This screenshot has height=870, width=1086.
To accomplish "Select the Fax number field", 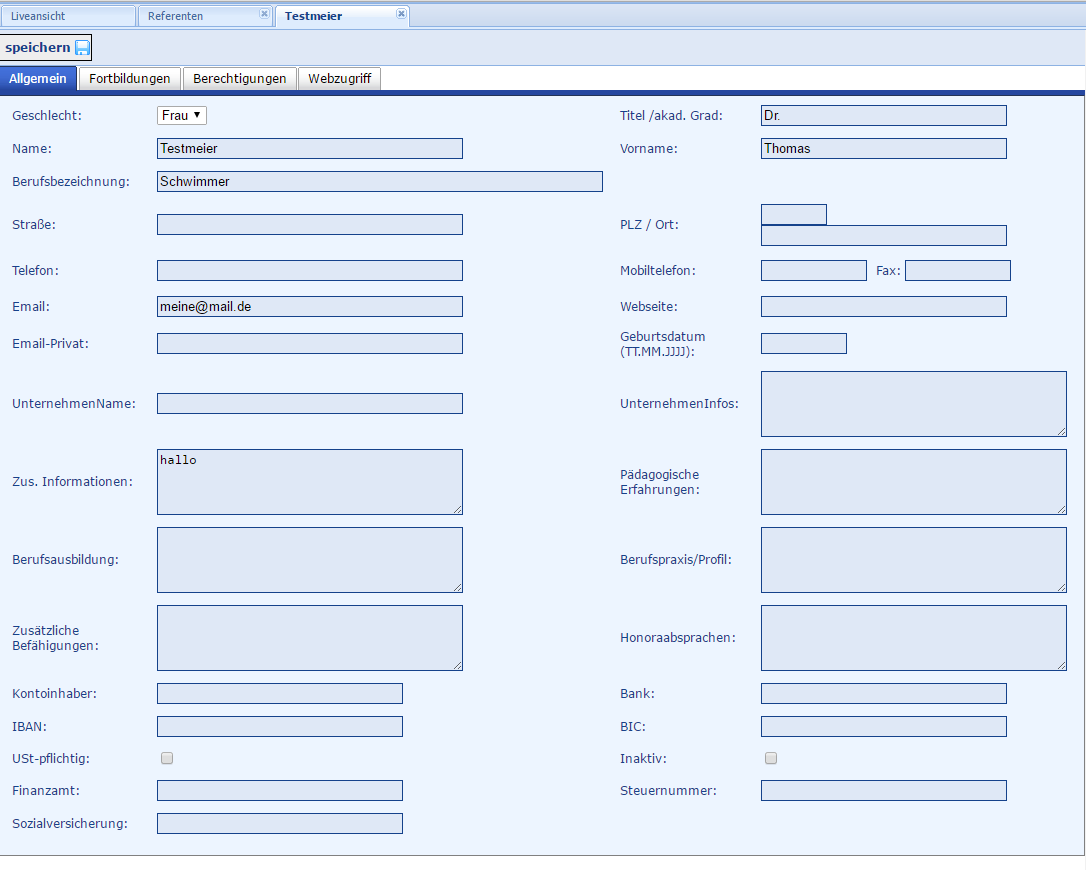I will point(957,271).
